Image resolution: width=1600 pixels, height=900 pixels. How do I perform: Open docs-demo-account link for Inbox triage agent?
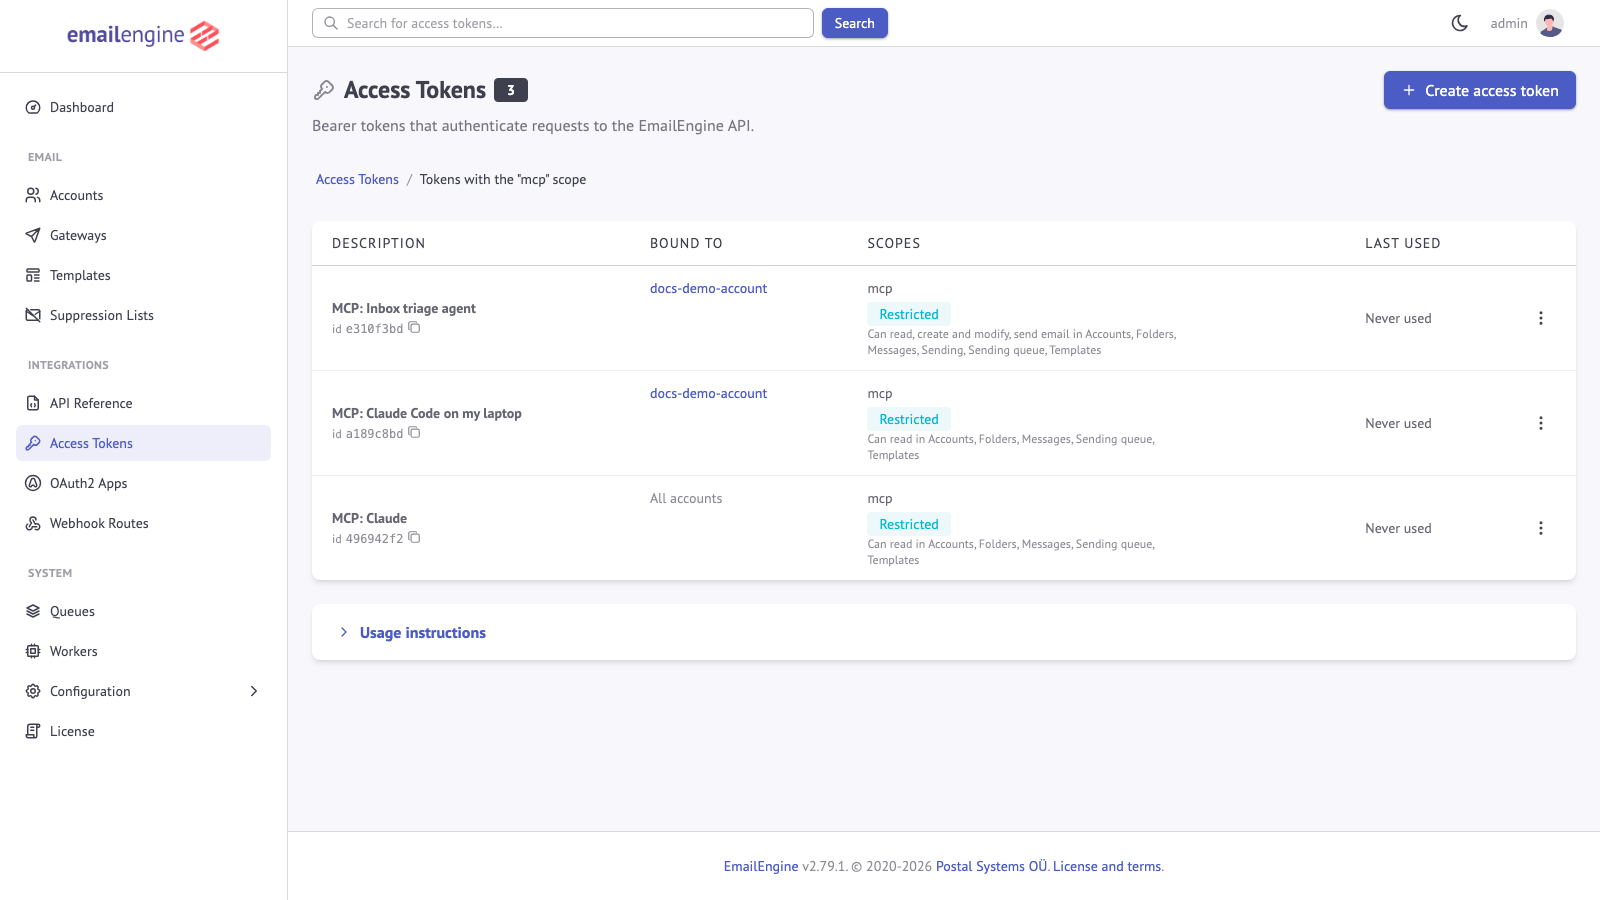(708, 288)
